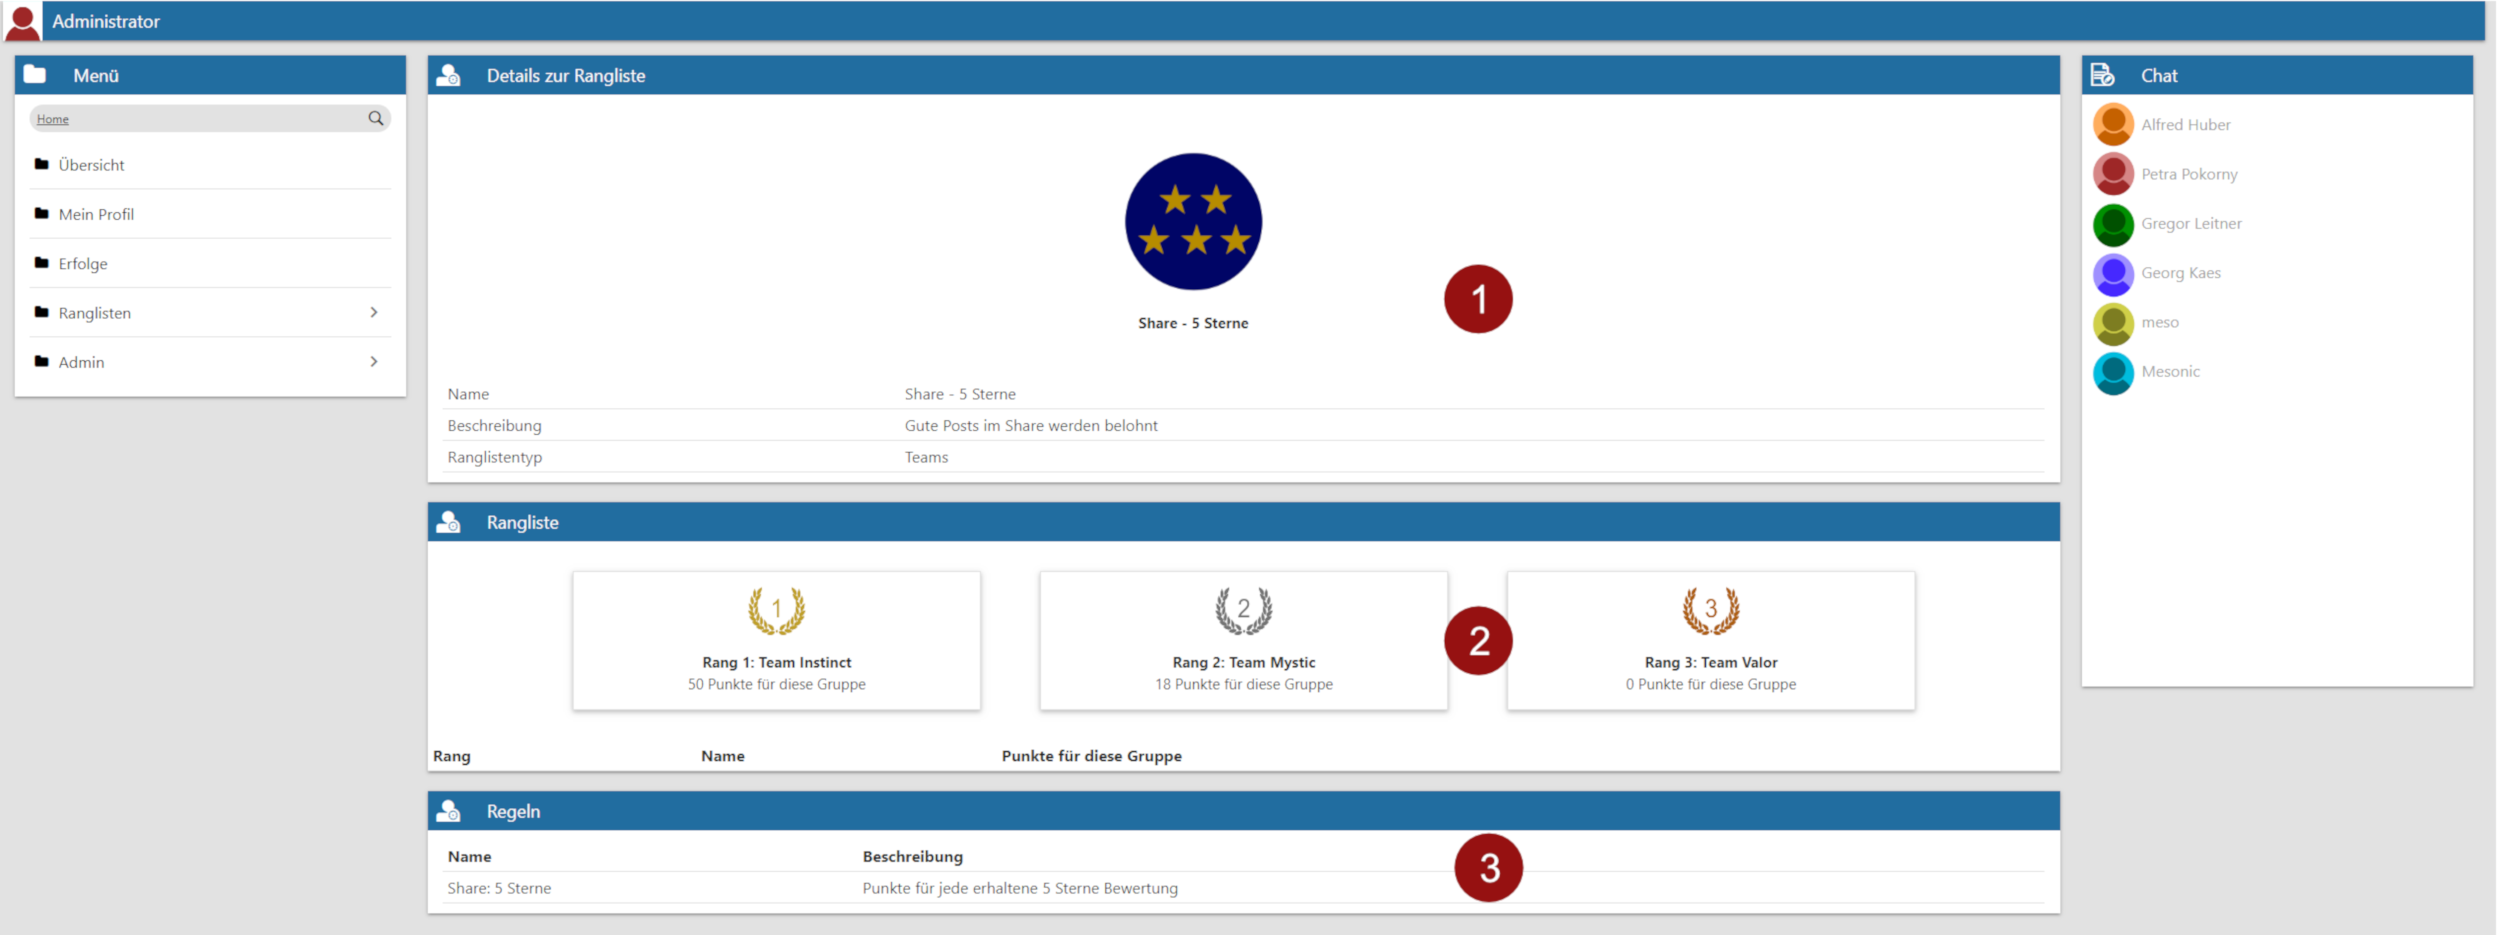2500x935 pixels.
Task: Click Gregor Leitner's green avatar
Action: 2113,224
